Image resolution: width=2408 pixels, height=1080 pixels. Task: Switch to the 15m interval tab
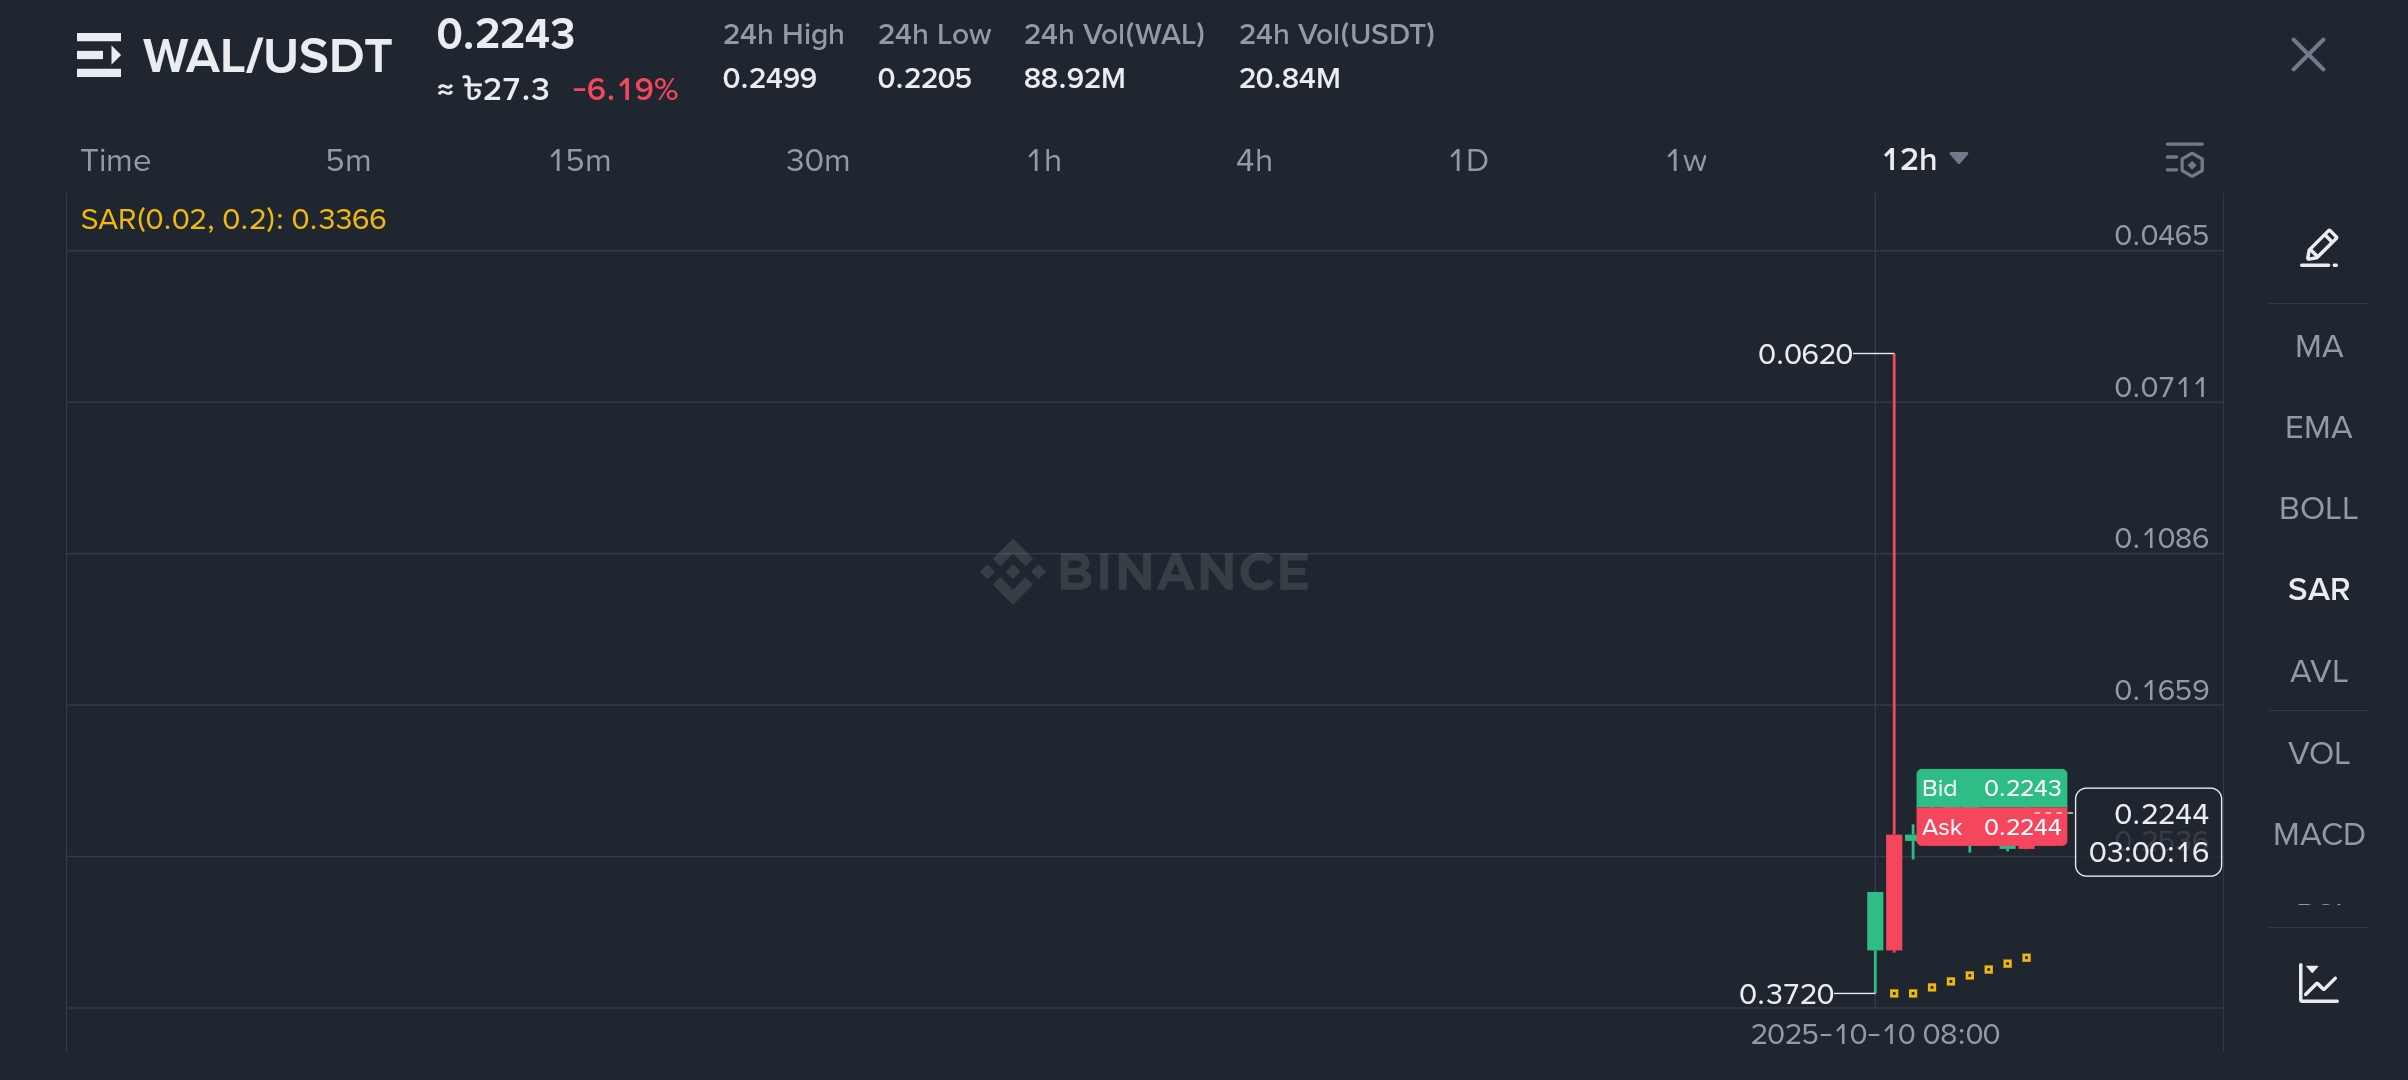click(579, 160)
